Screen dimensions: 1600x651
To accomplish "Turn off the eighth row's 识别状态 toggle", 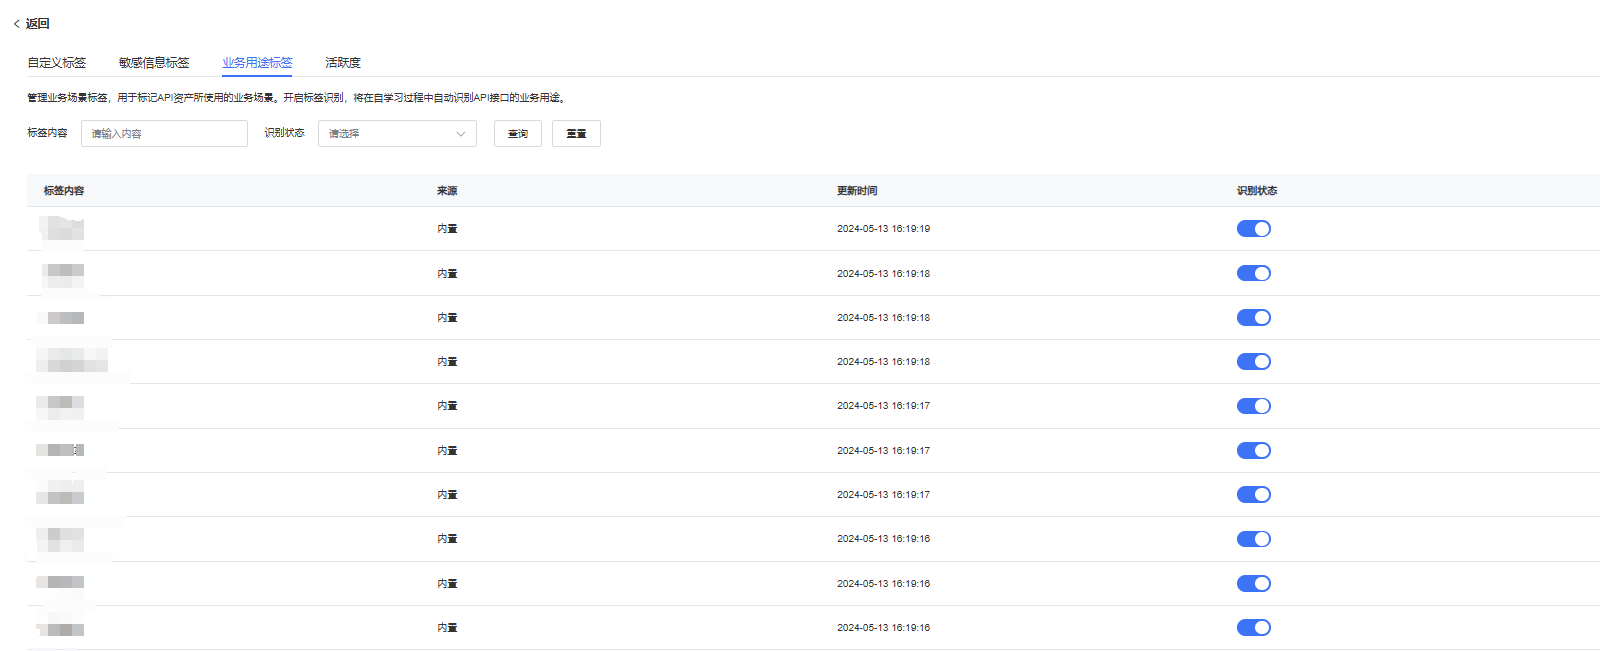I will click(x=1253, y=539).
